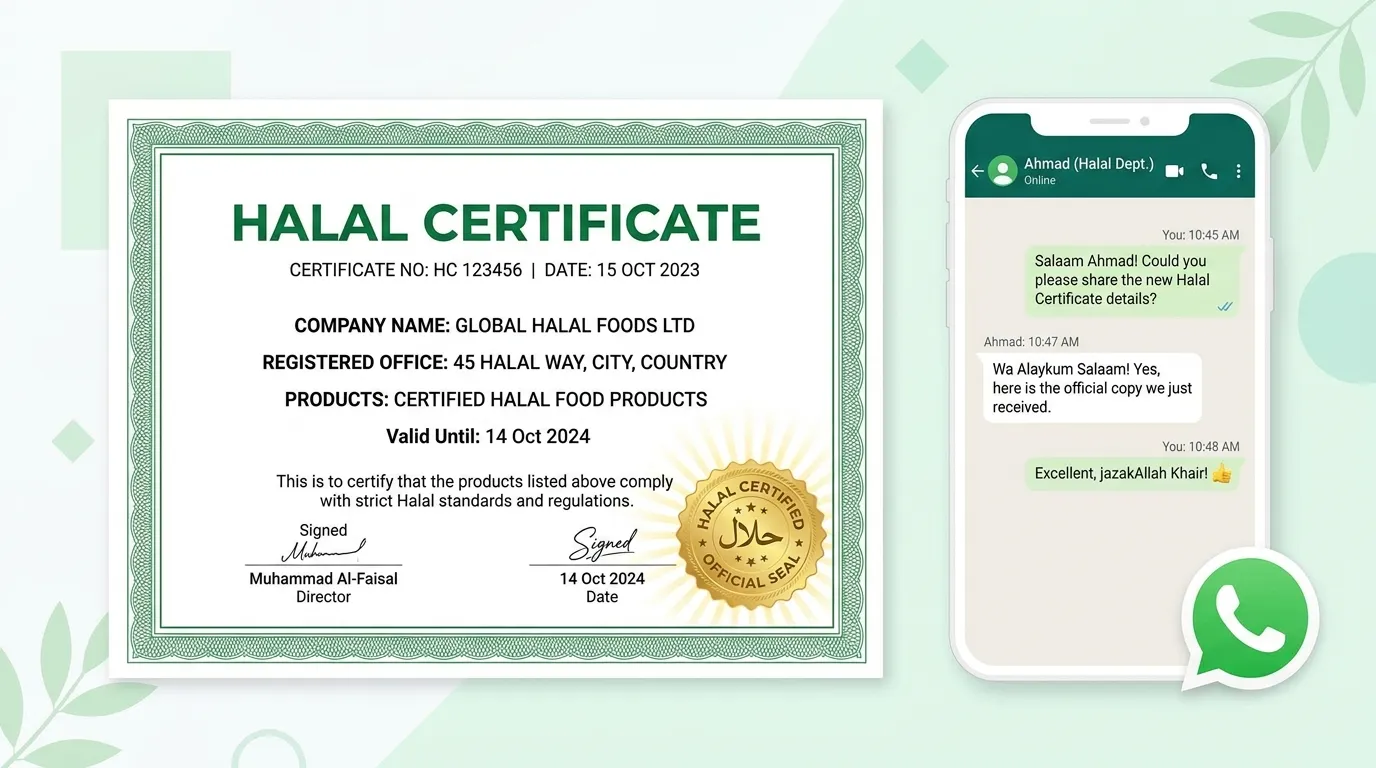Click "COMPANY NAME: GLOBAL HALAL FOODS LTD" line
Image resolution: width=1376 pixels, height=768 pixels.
494,326
